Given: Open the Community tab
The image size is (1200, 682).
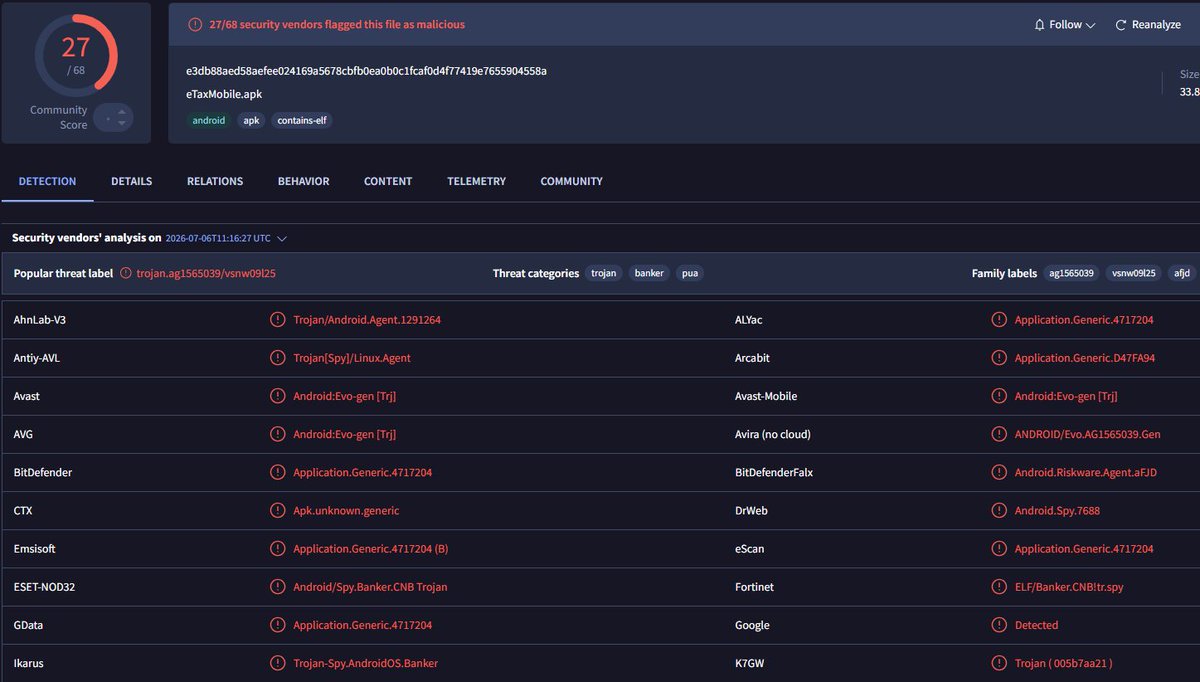Looking at the screenshot, I should (x=571, y=181).
